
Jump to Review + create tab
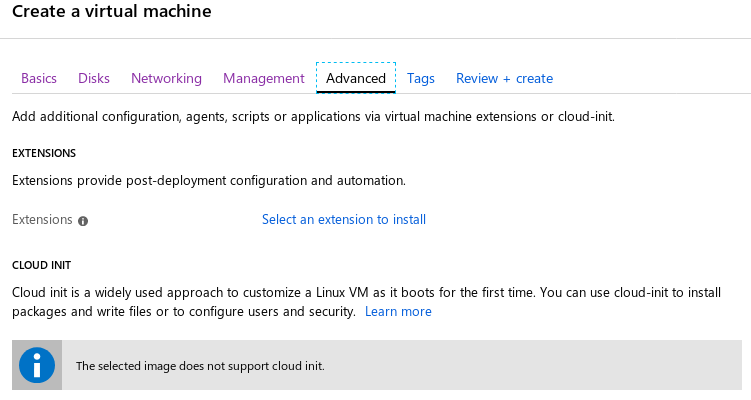click(x=504, y=78)
